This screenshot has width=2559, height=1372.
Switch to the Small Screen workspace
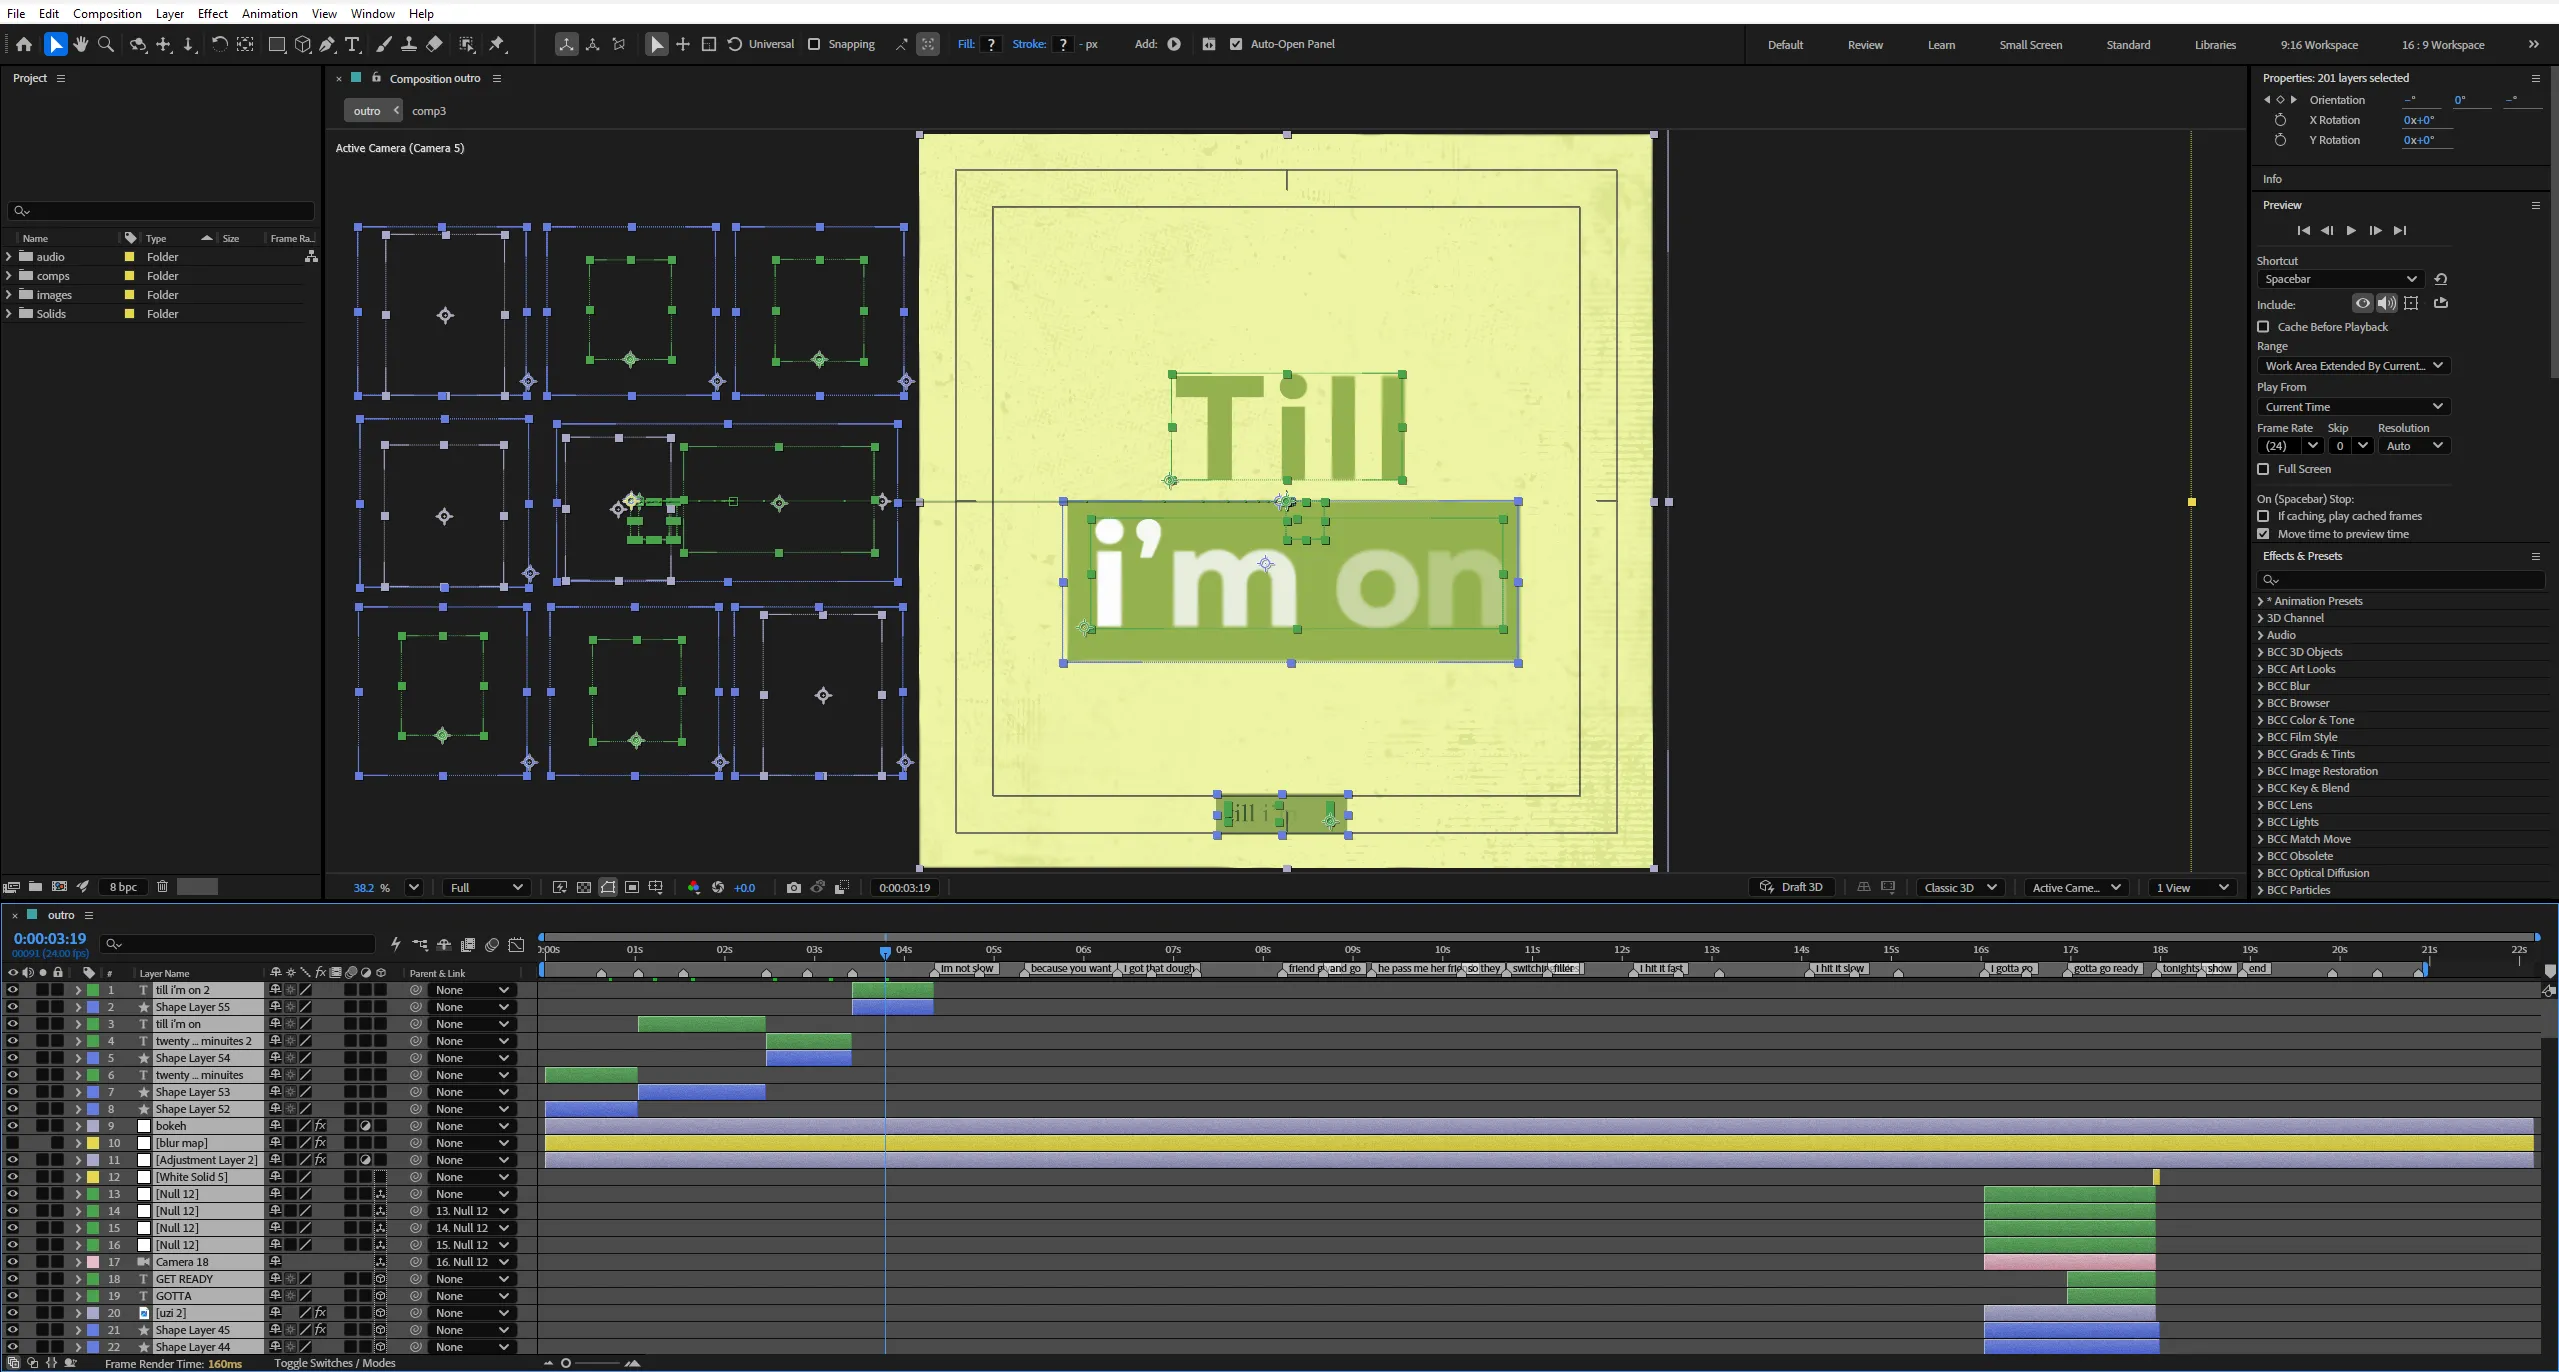tap(2030, 45)
